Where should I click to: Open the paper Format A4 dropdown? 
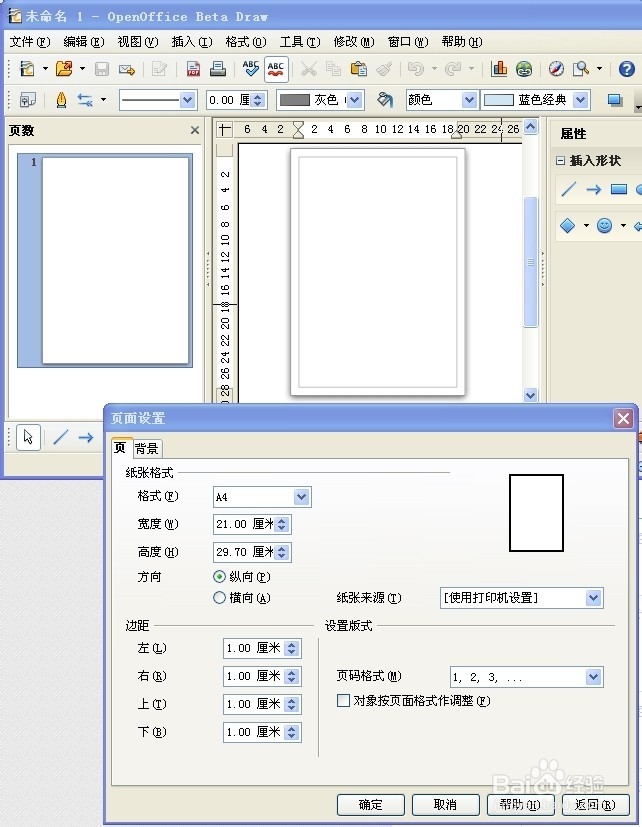(x=301, y=497)
